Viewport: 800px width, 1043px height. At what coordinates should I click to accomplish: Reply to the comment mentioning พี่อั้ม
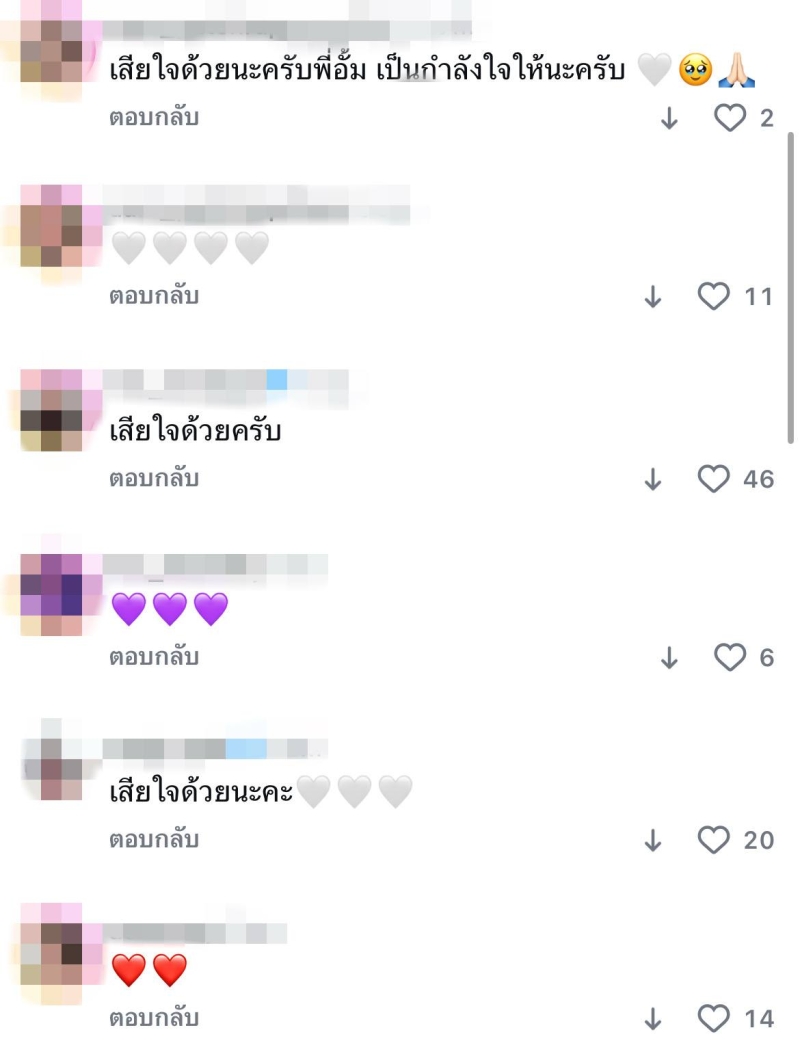click(x=154, y=118)
